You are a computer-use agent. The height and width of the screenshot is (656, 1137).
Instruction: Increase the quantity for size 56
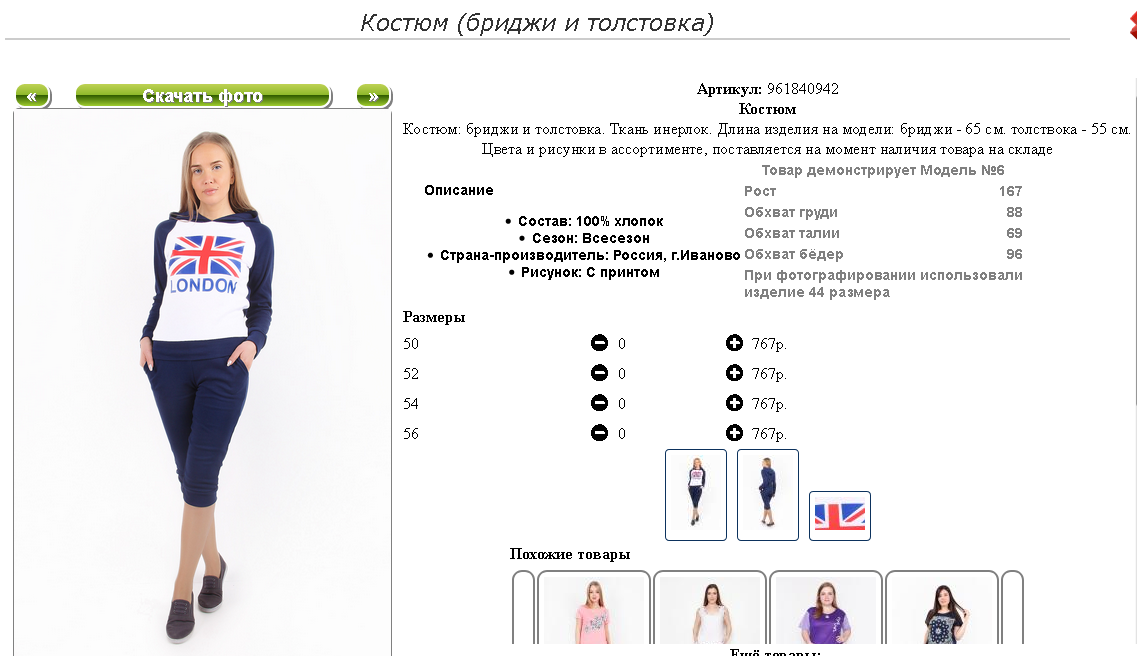click(734, 433)
